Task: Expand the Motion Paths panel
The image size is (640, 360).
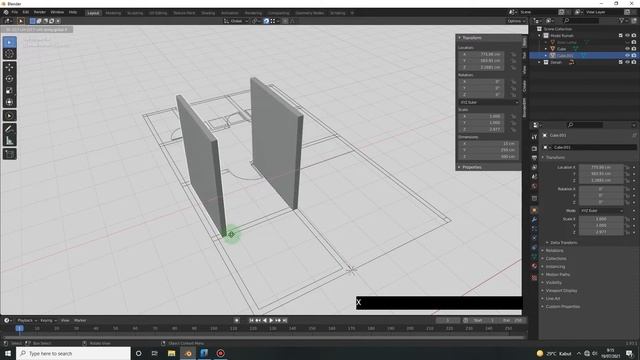Action: coord(558,274)
